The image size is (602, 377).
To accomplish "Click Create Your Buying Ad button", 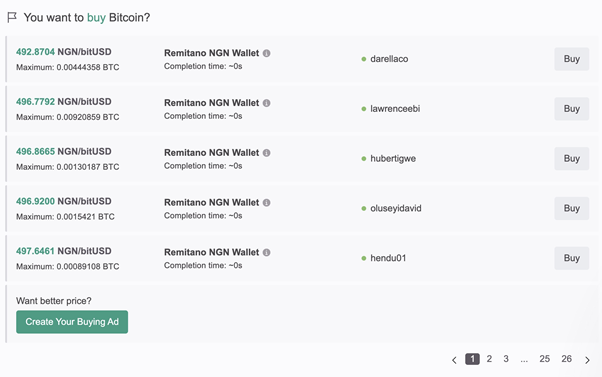I will pos(72,322).
